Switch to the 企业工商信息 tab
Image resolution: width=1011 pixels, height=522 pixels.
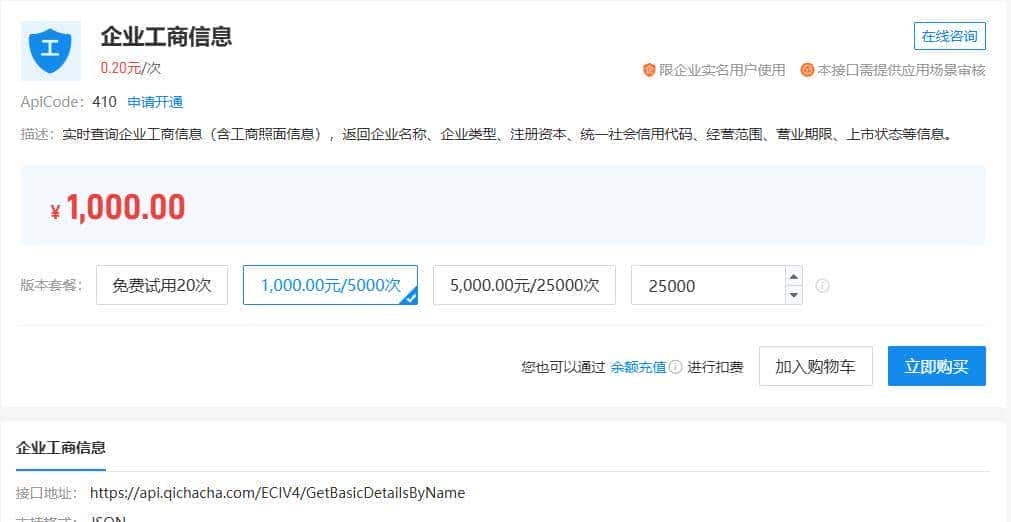coord(61,448)
